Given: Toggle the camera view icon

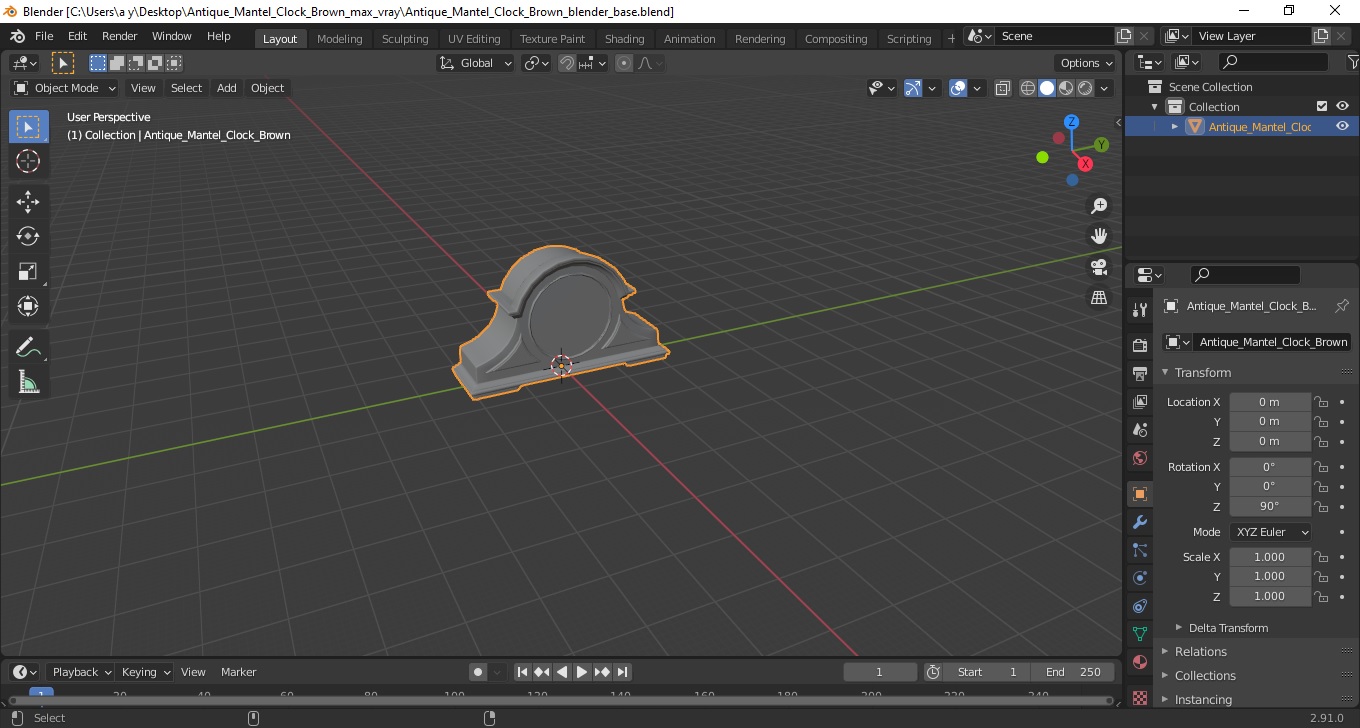Looking at the screenshot, I should pyautogui.click(x=1099, y=267).
